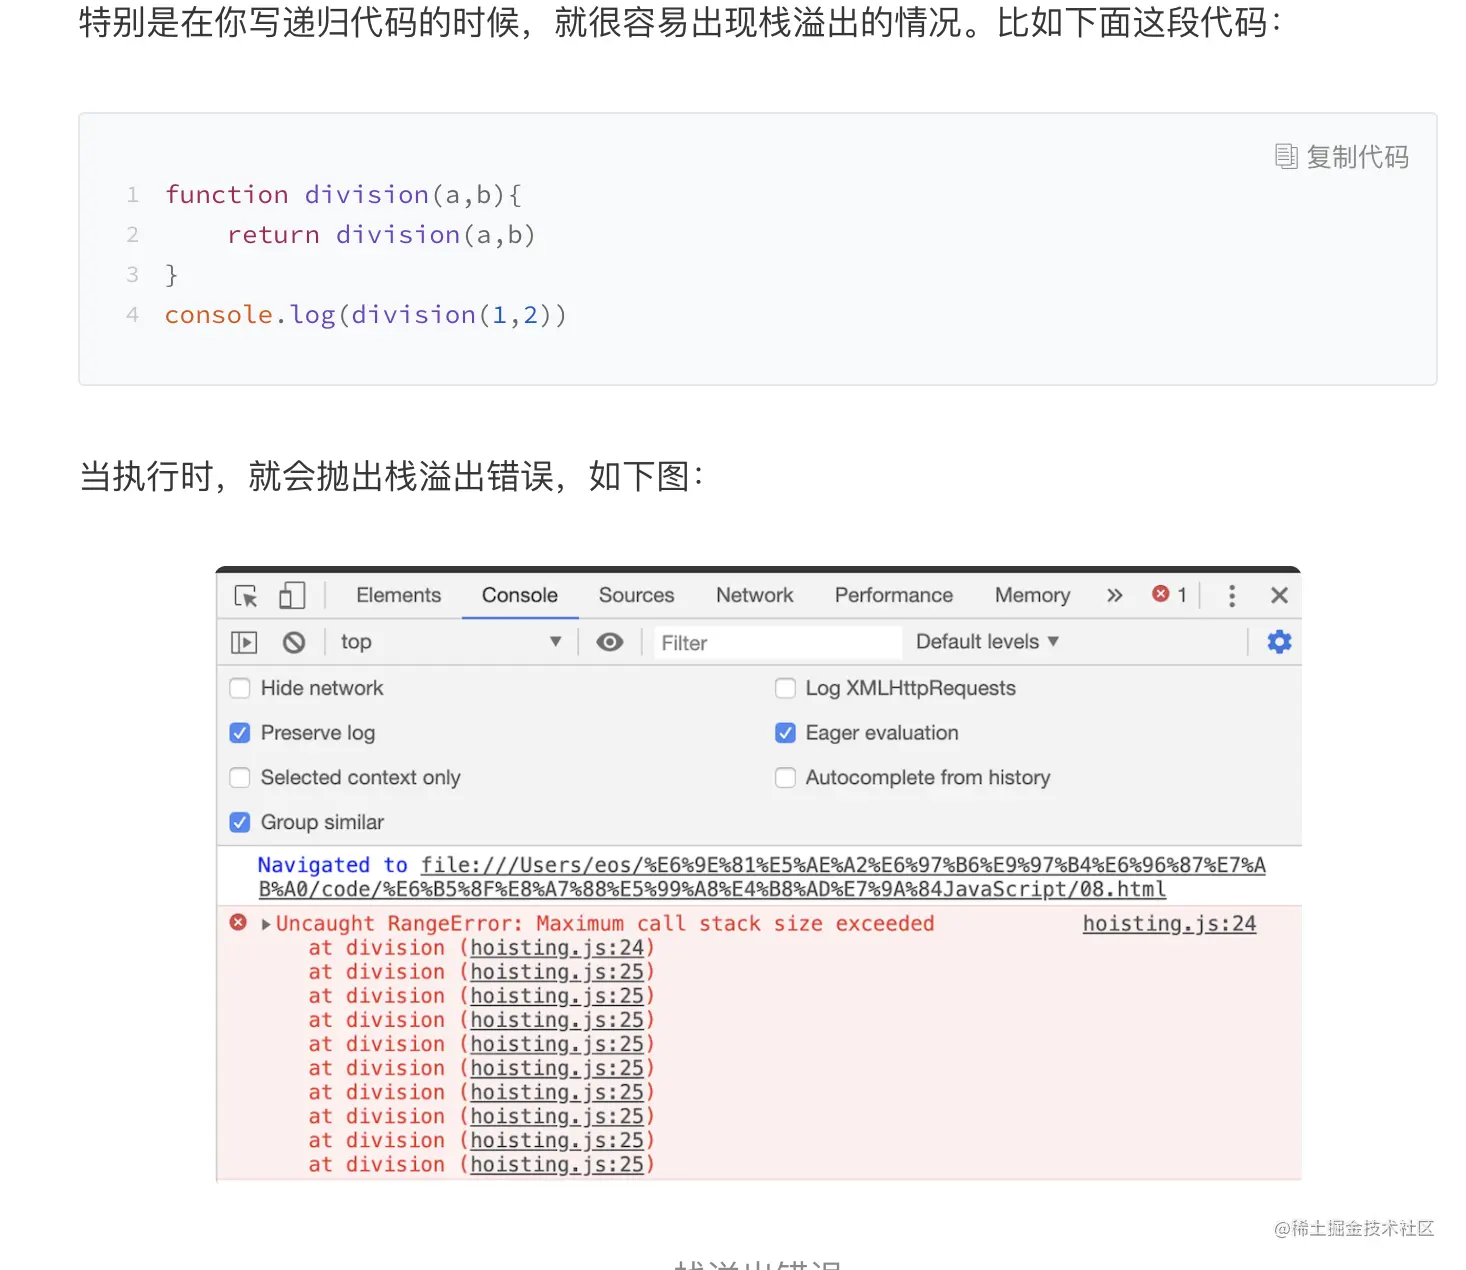Open the DevTools three-dot menu
The image size is (1466, 1270).
pyautogui.click(x=1231, y=595)
